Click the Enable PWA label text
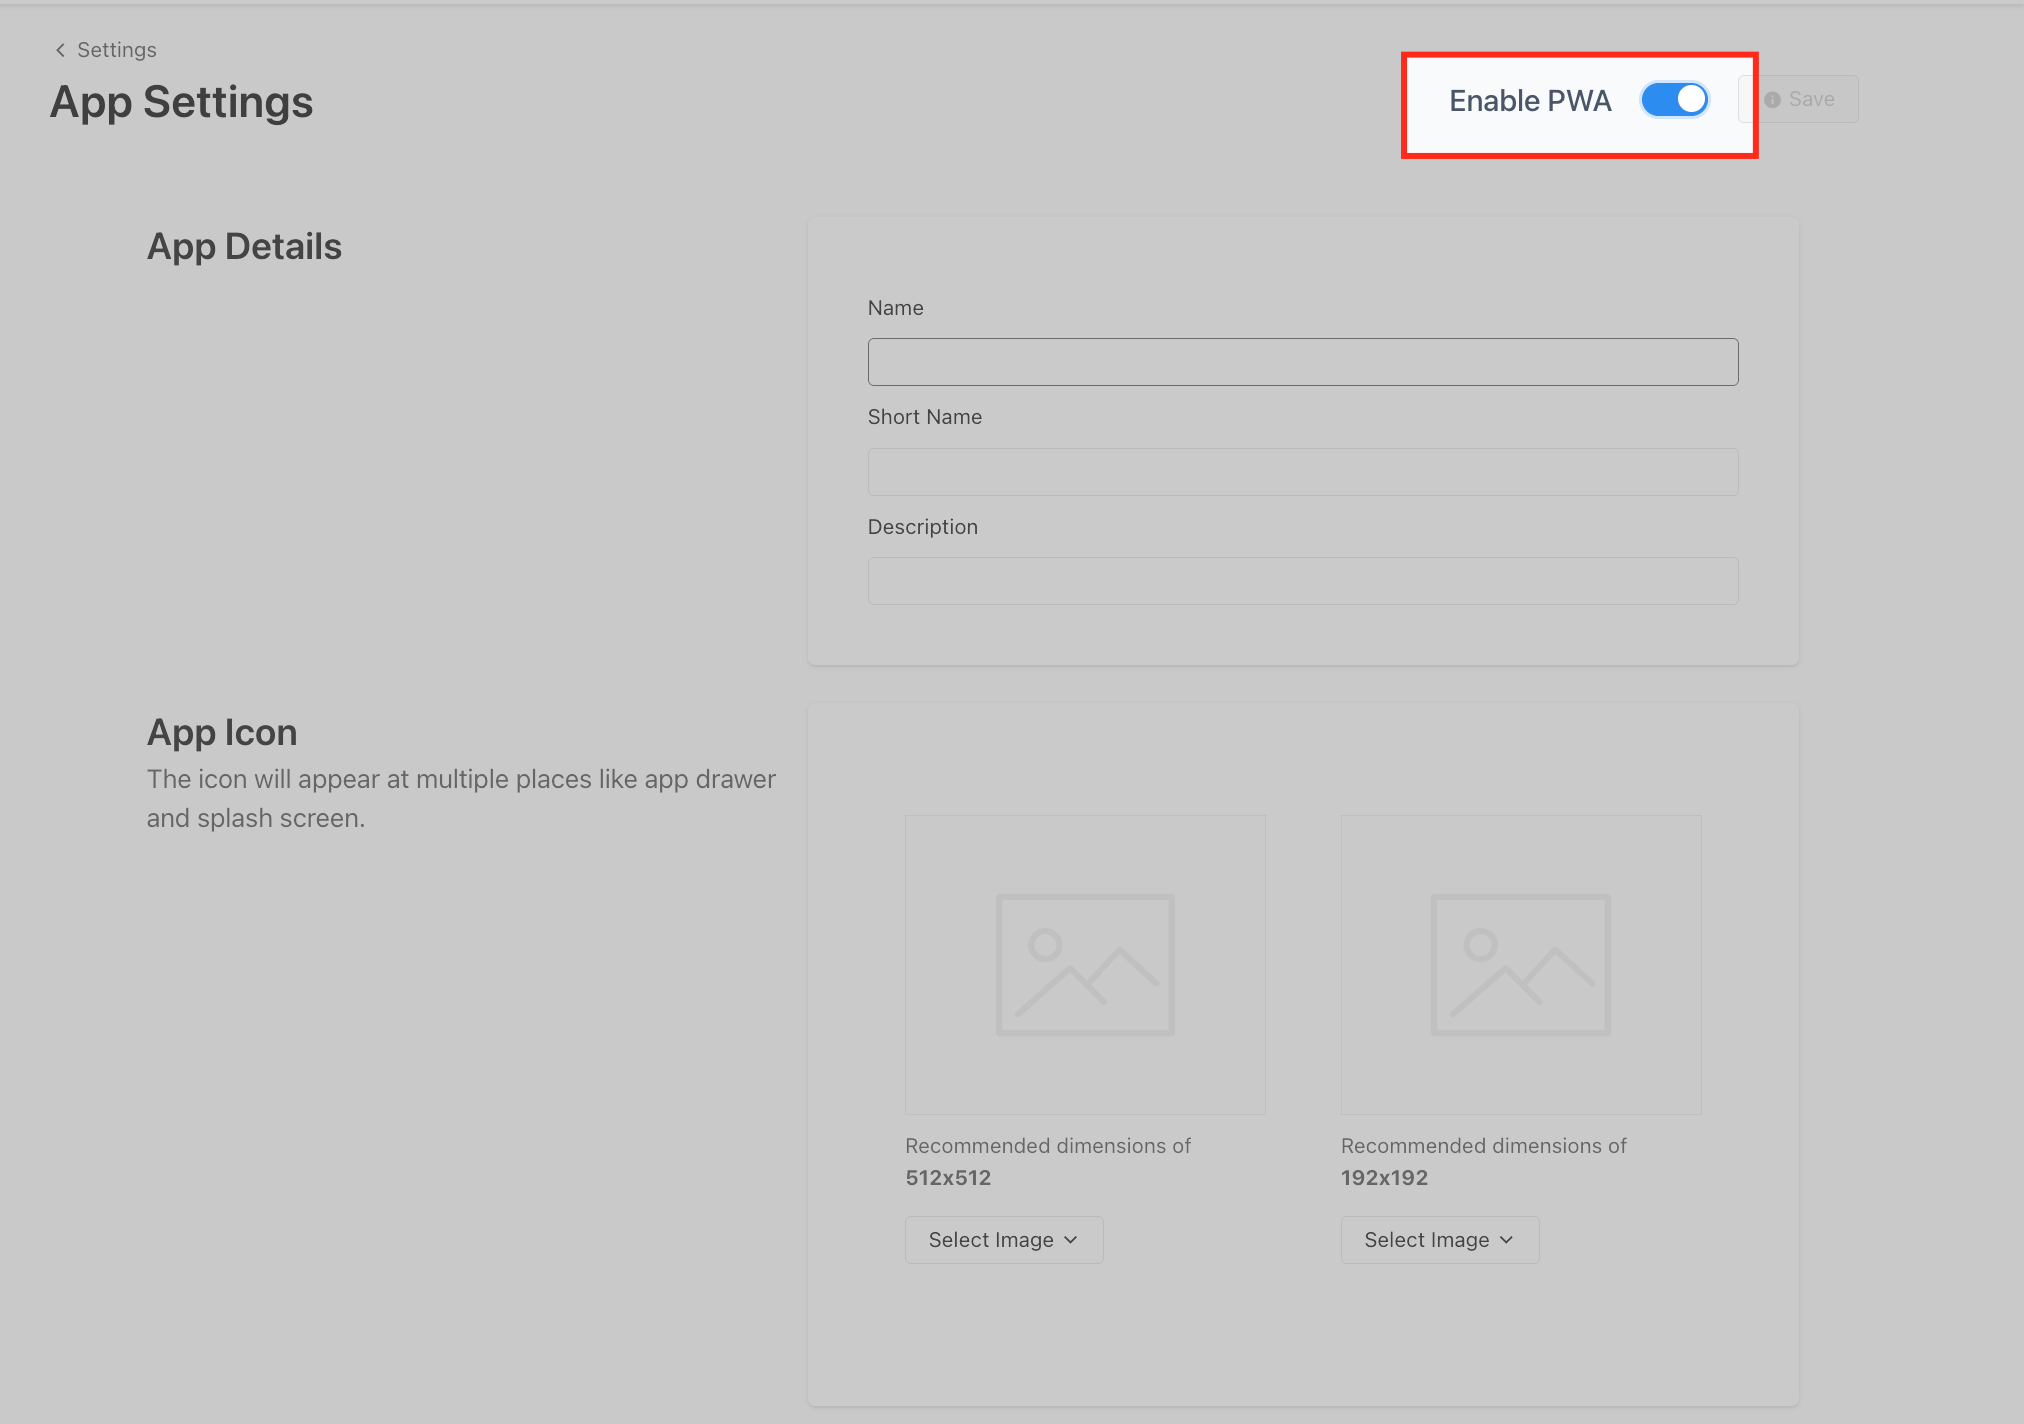Screen dimensions: 2024x1424 coord(1529,101)
